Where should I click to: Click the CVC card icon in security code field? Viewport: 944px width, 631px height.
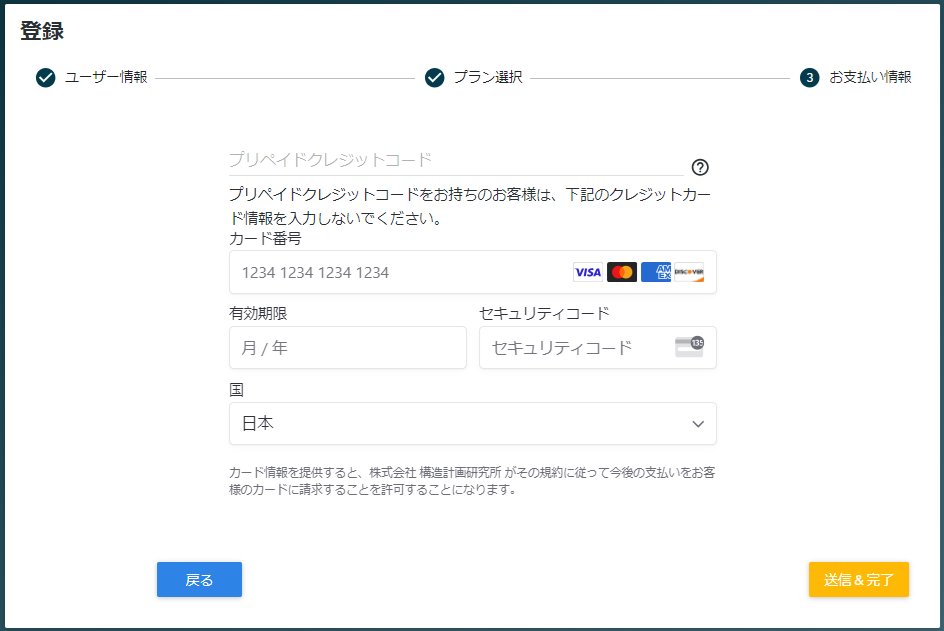pyautogui.click(x=690, y=347)
